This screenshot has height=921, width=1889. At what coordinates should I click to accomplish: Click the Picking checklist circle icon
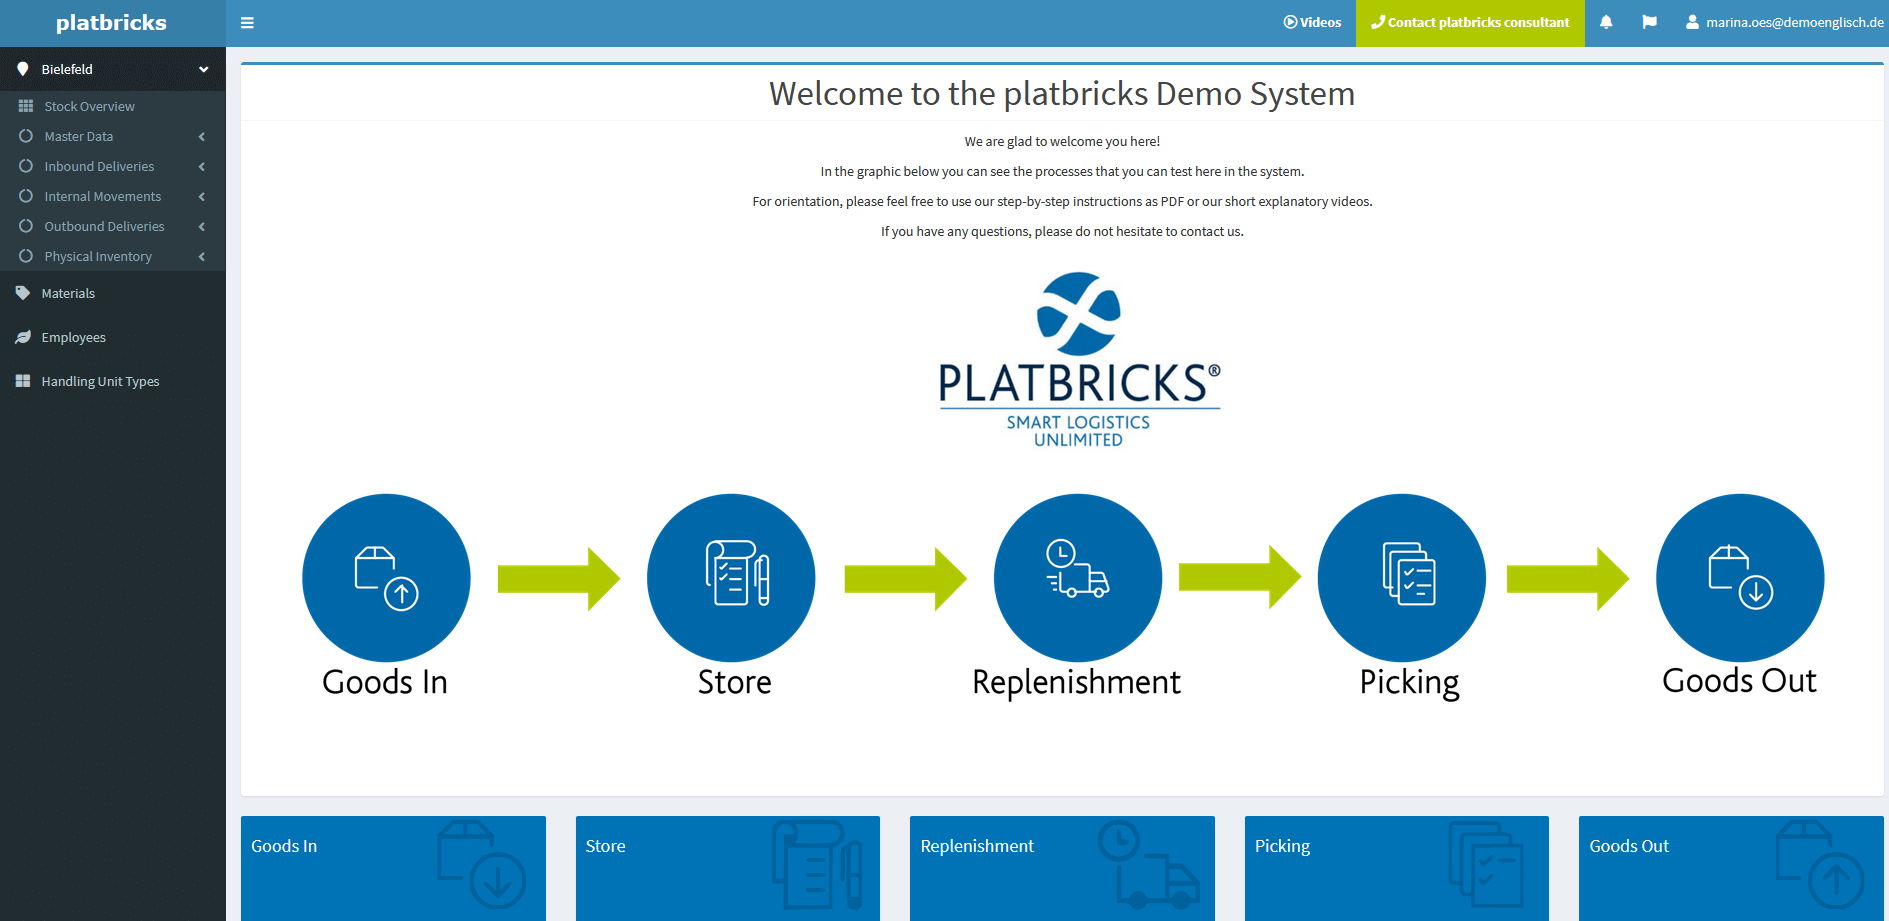(x=1401, y=578)
